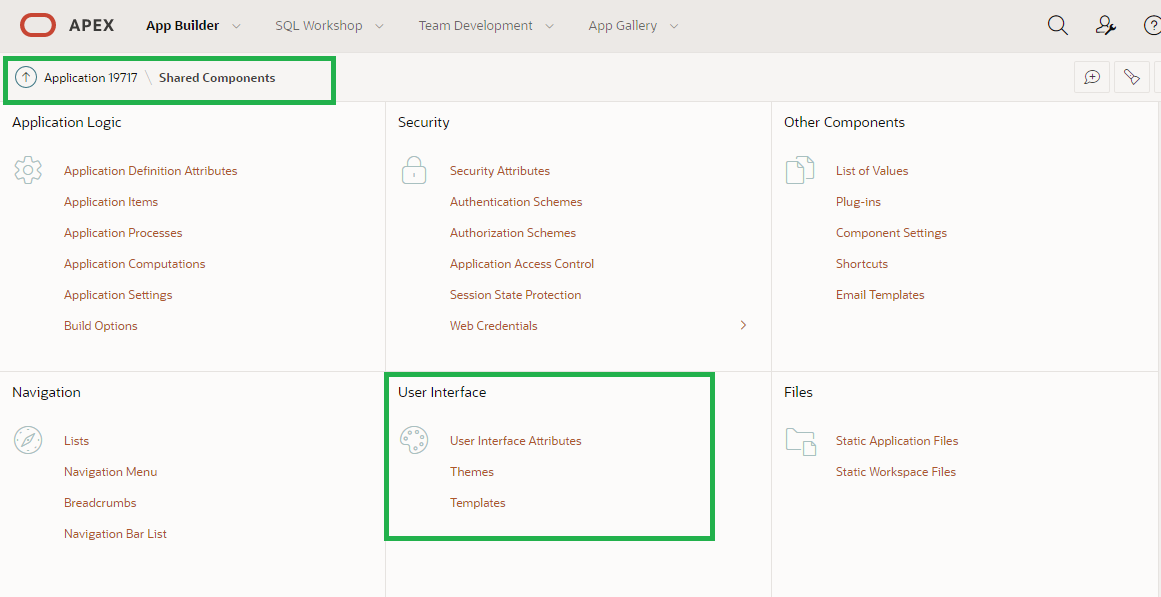Viewport: 1161px width, 597px height.
Task: Open Help via the question mark icon
Action: pos(1150,25)
